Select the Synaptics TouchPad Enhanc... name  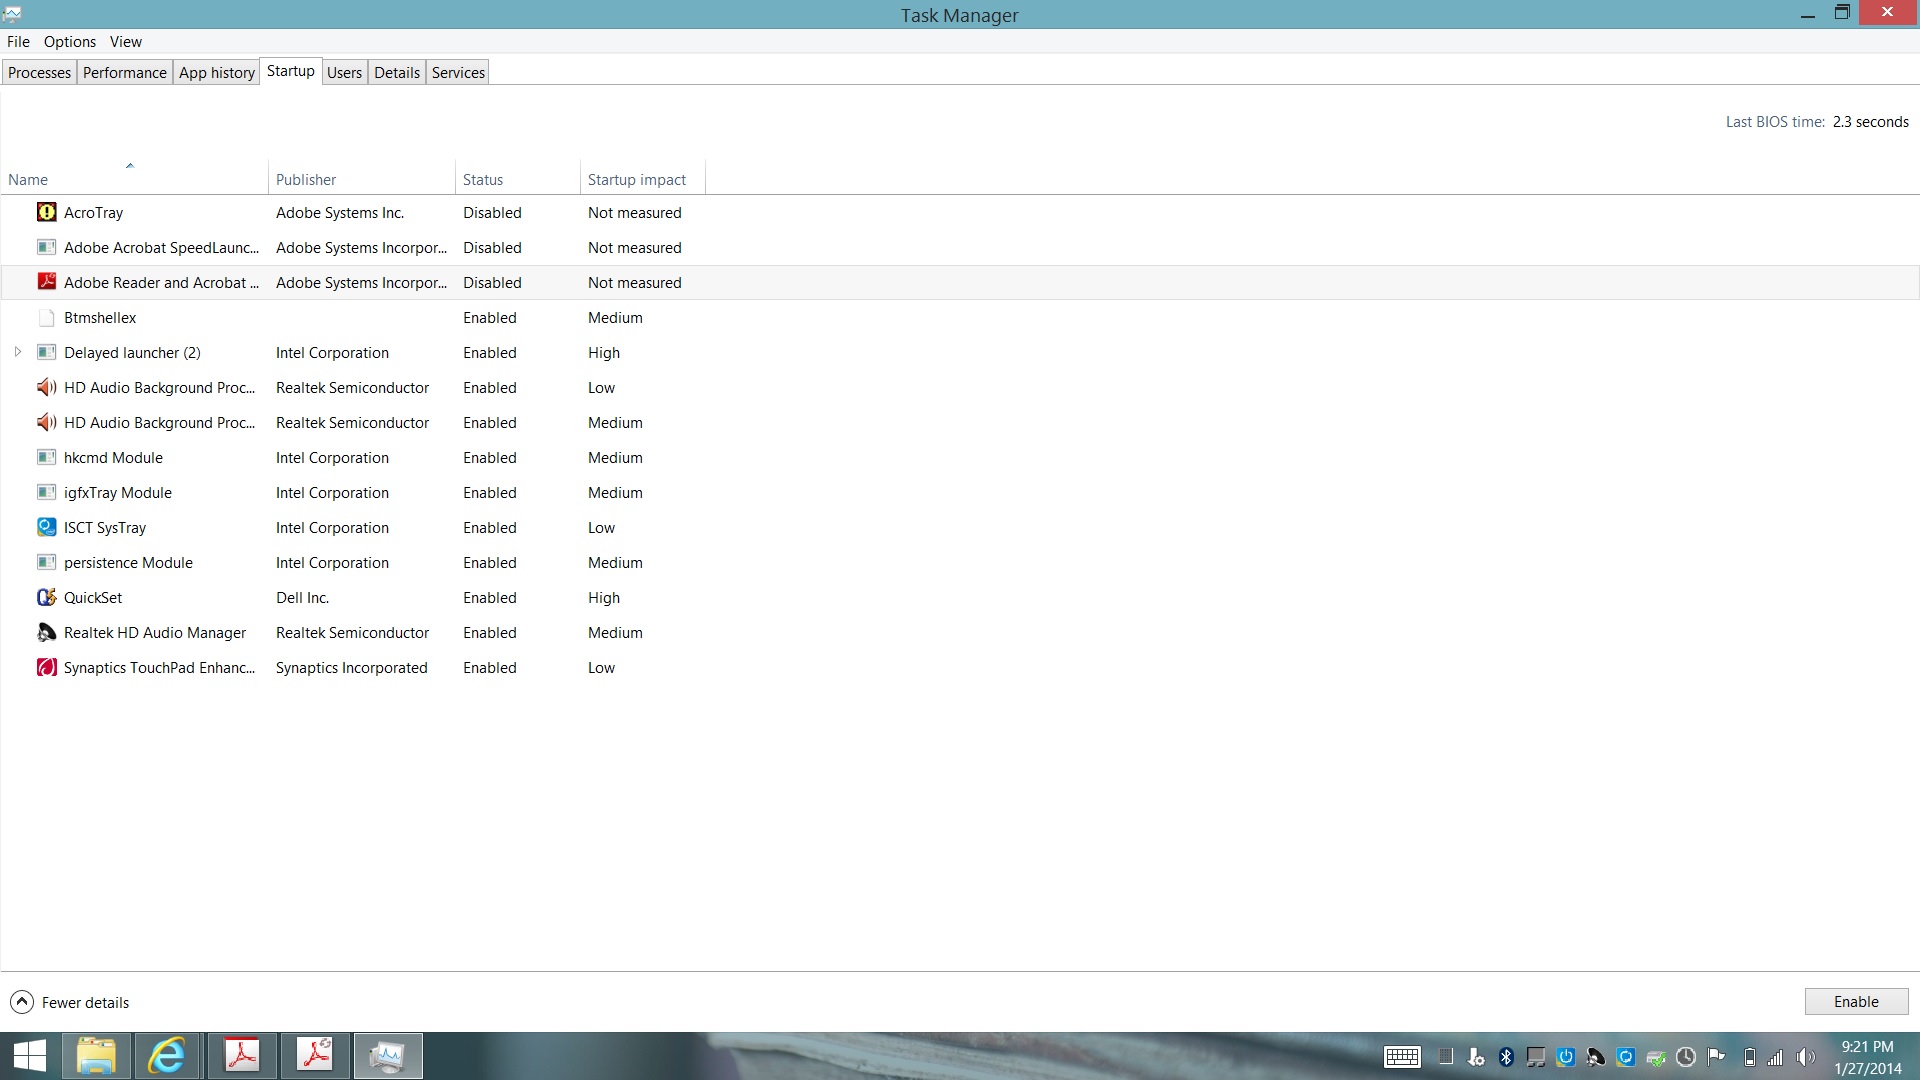coord(159,667)
